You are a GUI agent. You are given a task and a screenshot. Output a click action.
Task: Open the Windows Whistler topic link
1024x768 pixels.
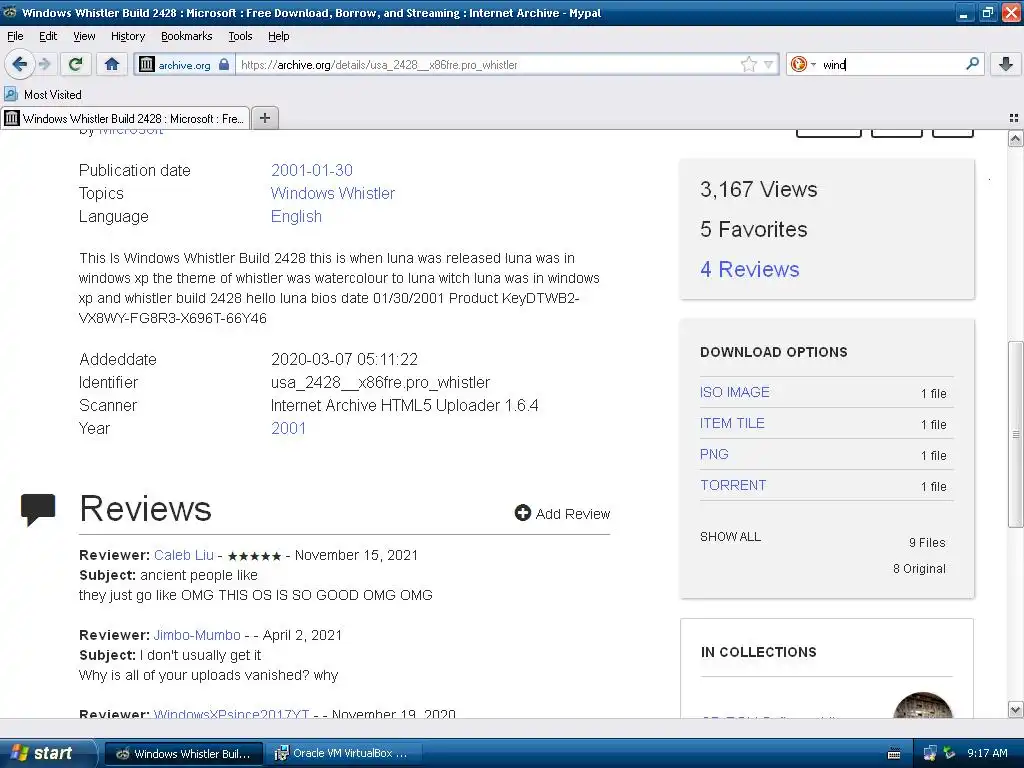click(x=332, y=193)
